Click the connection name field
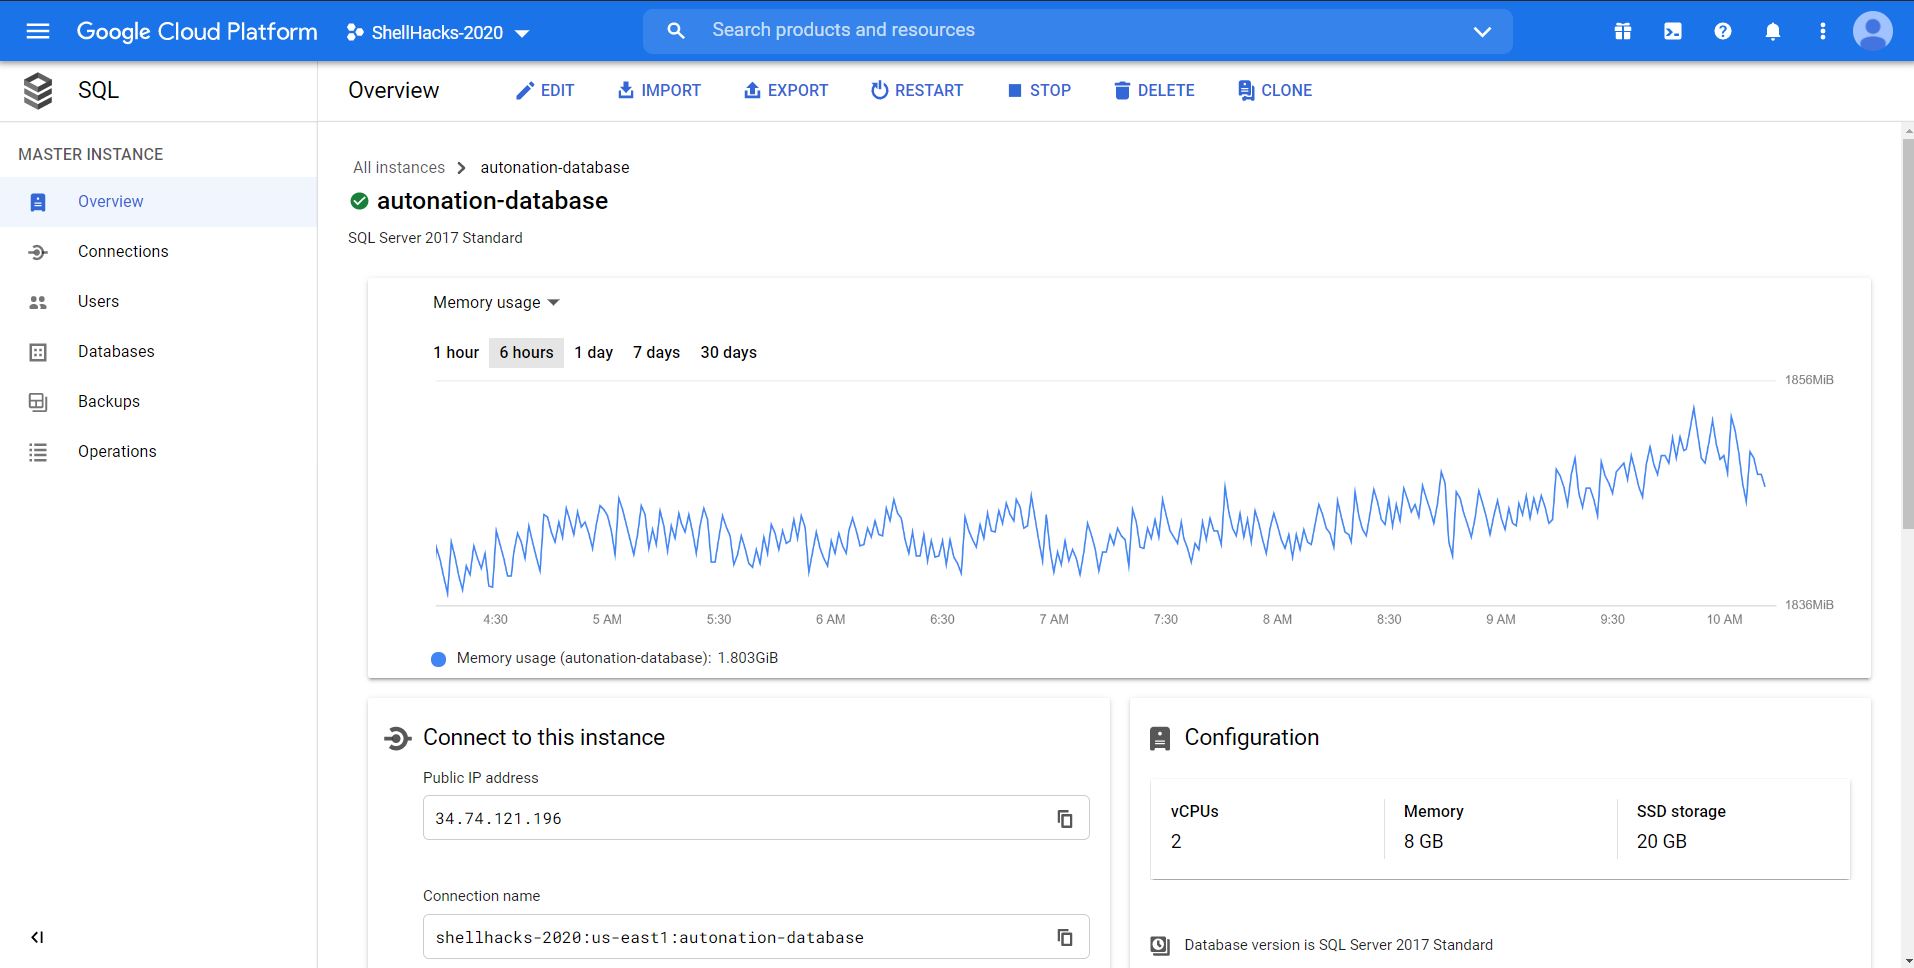This screenshot has width=1914, height=968. click(x=756, y=937)
